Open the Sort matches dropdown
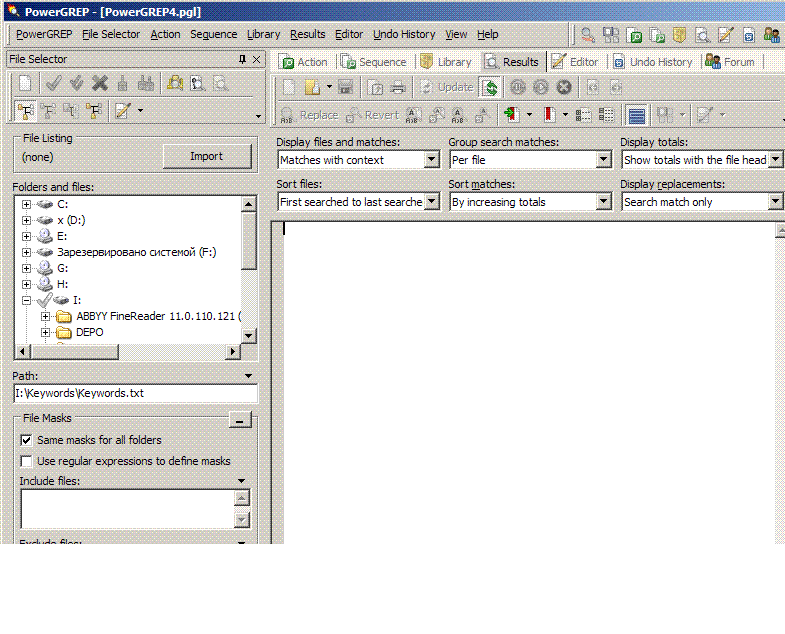This screenshot has width=785, height=634. point(604,202)
